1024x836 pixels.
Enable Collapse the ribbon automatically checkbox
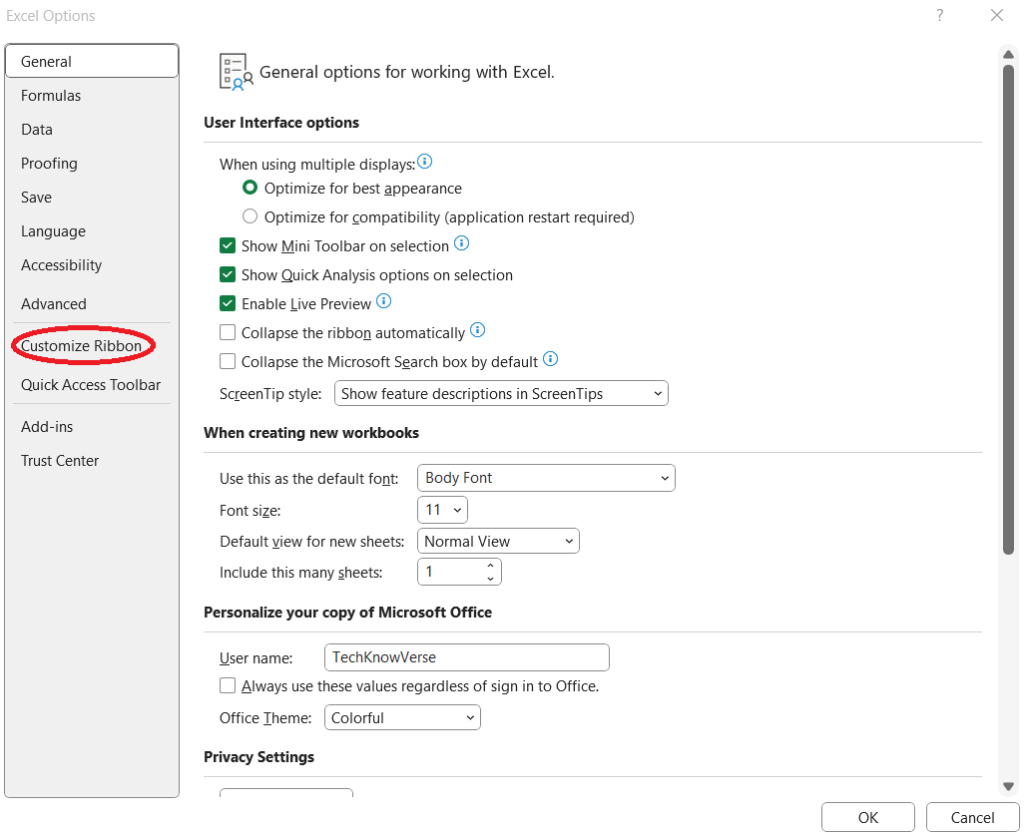(228, 332)
